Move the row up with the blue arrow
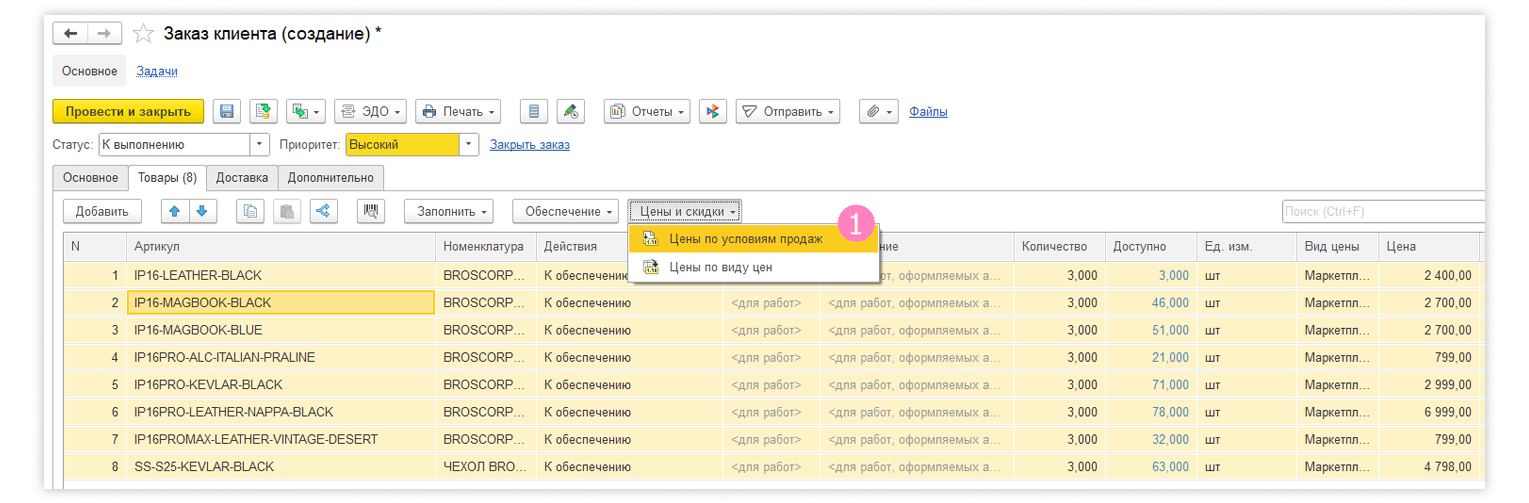Image resolution: width=1529 pixels, height=503 pixels. coord(174,211)
